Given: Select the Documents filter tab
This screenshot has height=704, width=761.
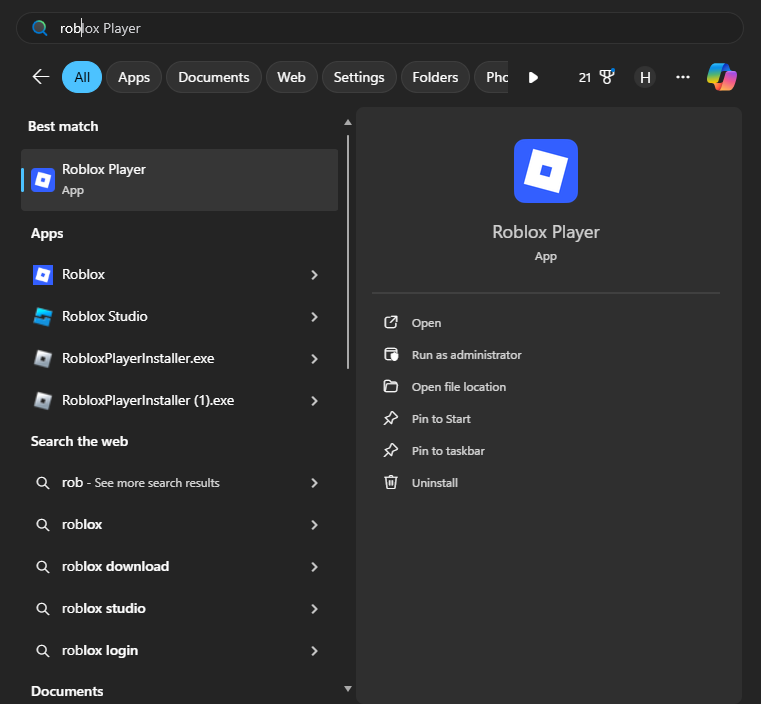Looking at the screenshot, I should [214, 77].
